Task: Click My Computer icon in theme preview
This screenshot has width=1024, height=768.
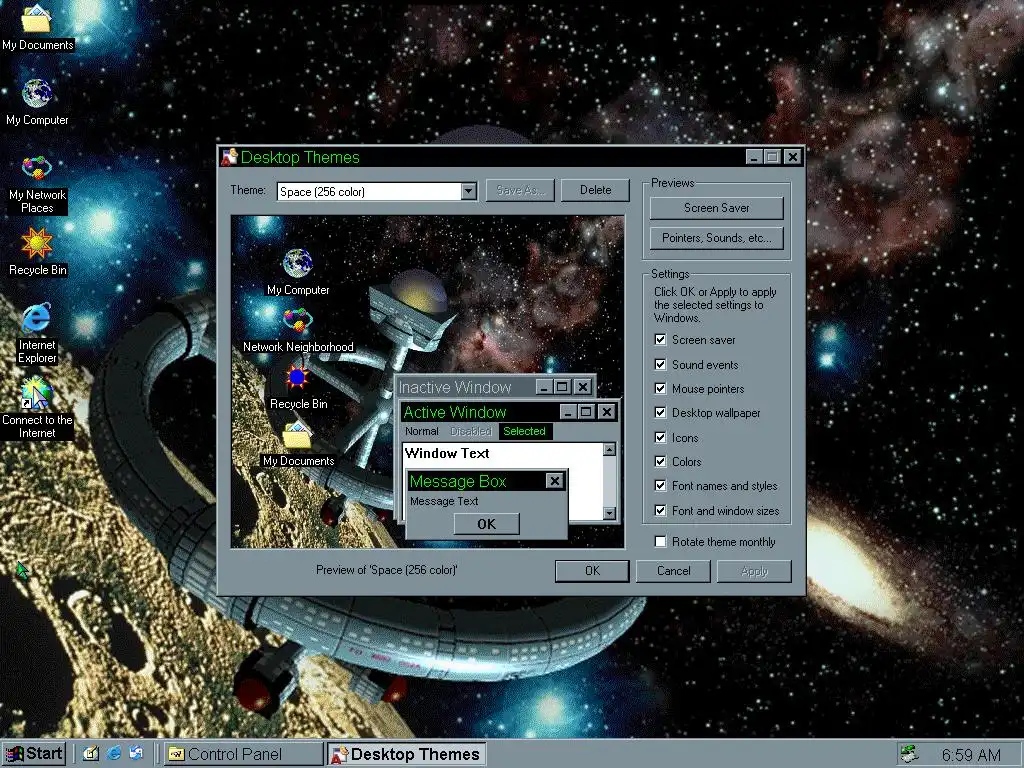Action: coord(298,264)
